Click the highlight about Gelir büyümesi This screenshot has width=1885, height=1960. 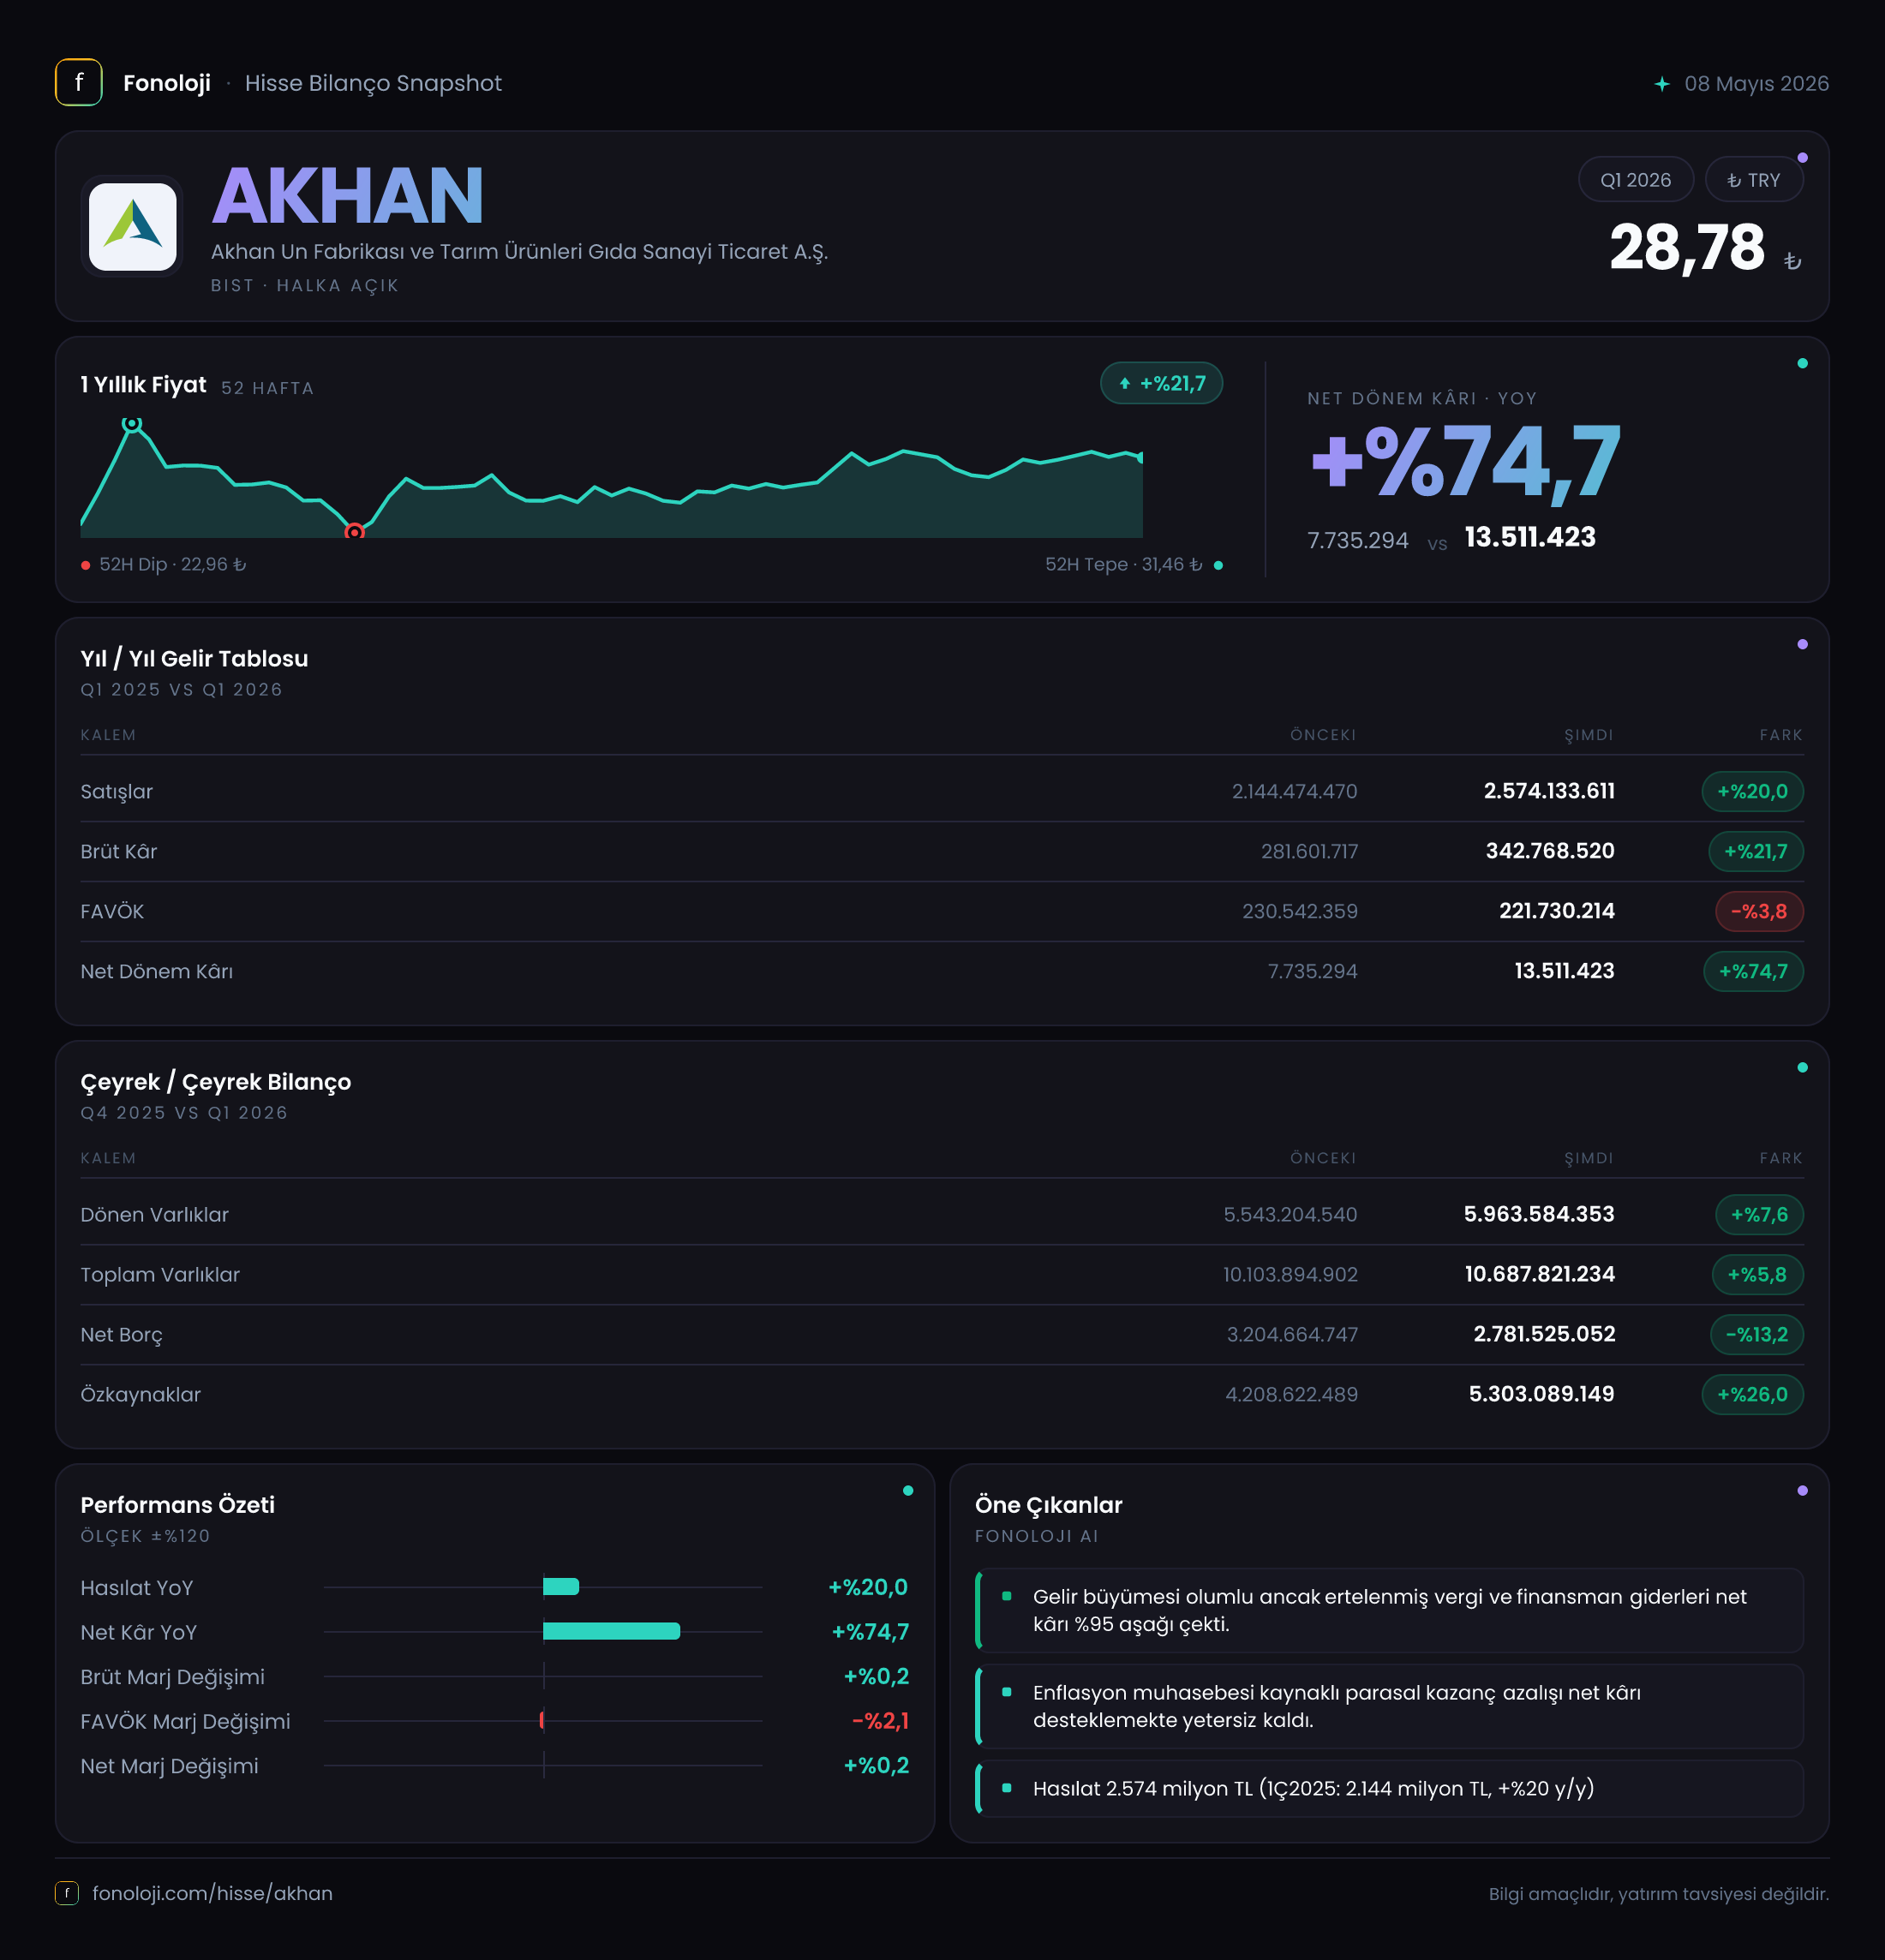(1389, 1610)
